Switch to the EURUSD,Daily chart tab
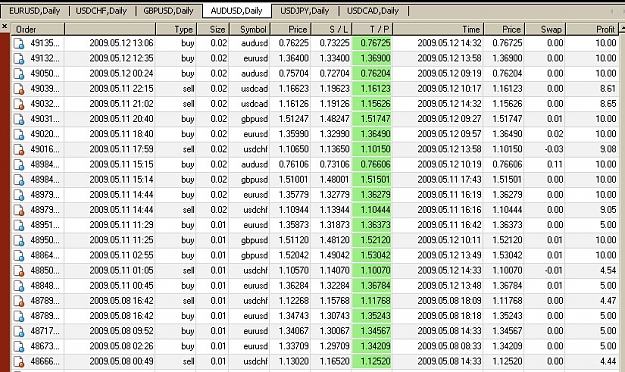The image size is (625, 372). click(34, 11)
